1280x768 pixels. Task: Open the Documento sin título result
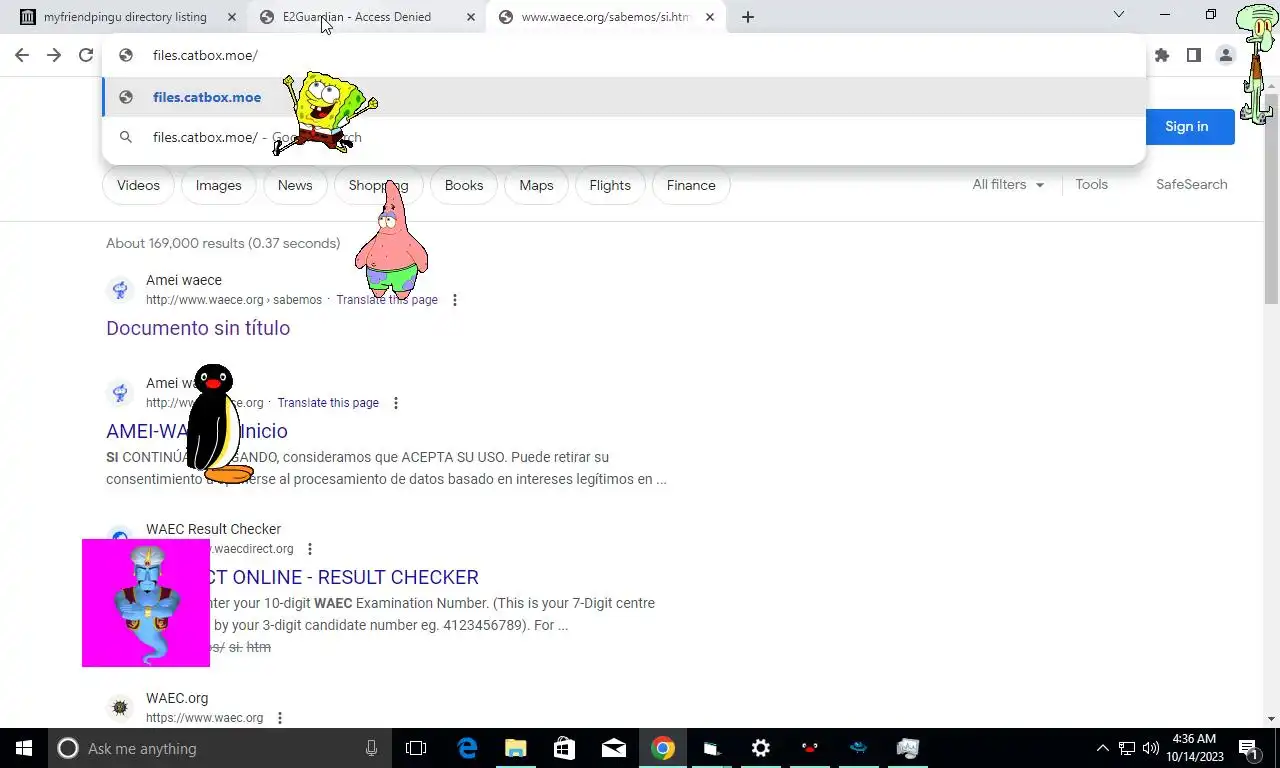point(198,328)
